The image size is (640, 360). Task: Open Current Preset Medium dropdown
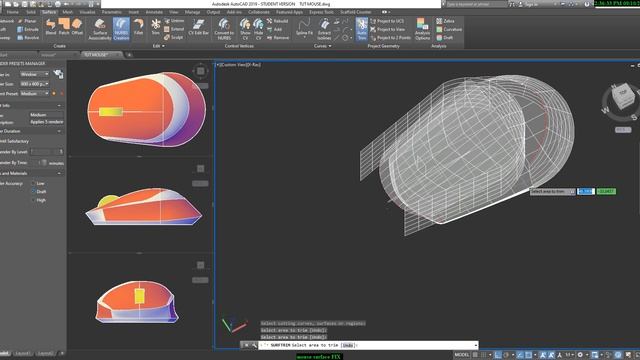pyautogui.click(x=35, y=93)
